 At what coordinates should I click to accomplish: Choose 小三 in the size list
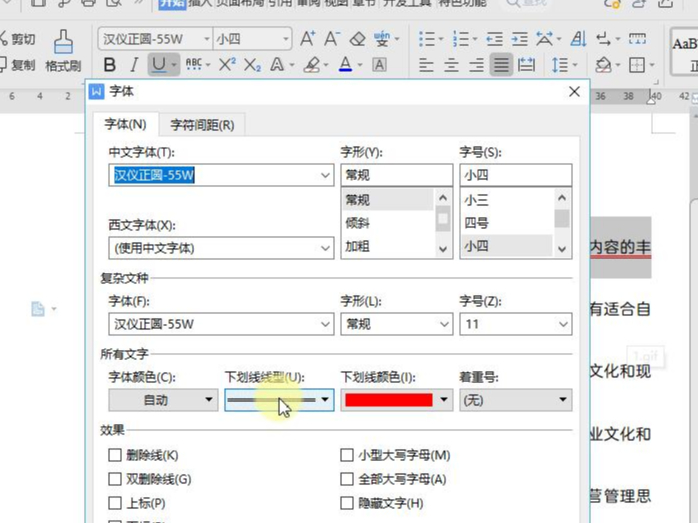[x=476, y=200]
